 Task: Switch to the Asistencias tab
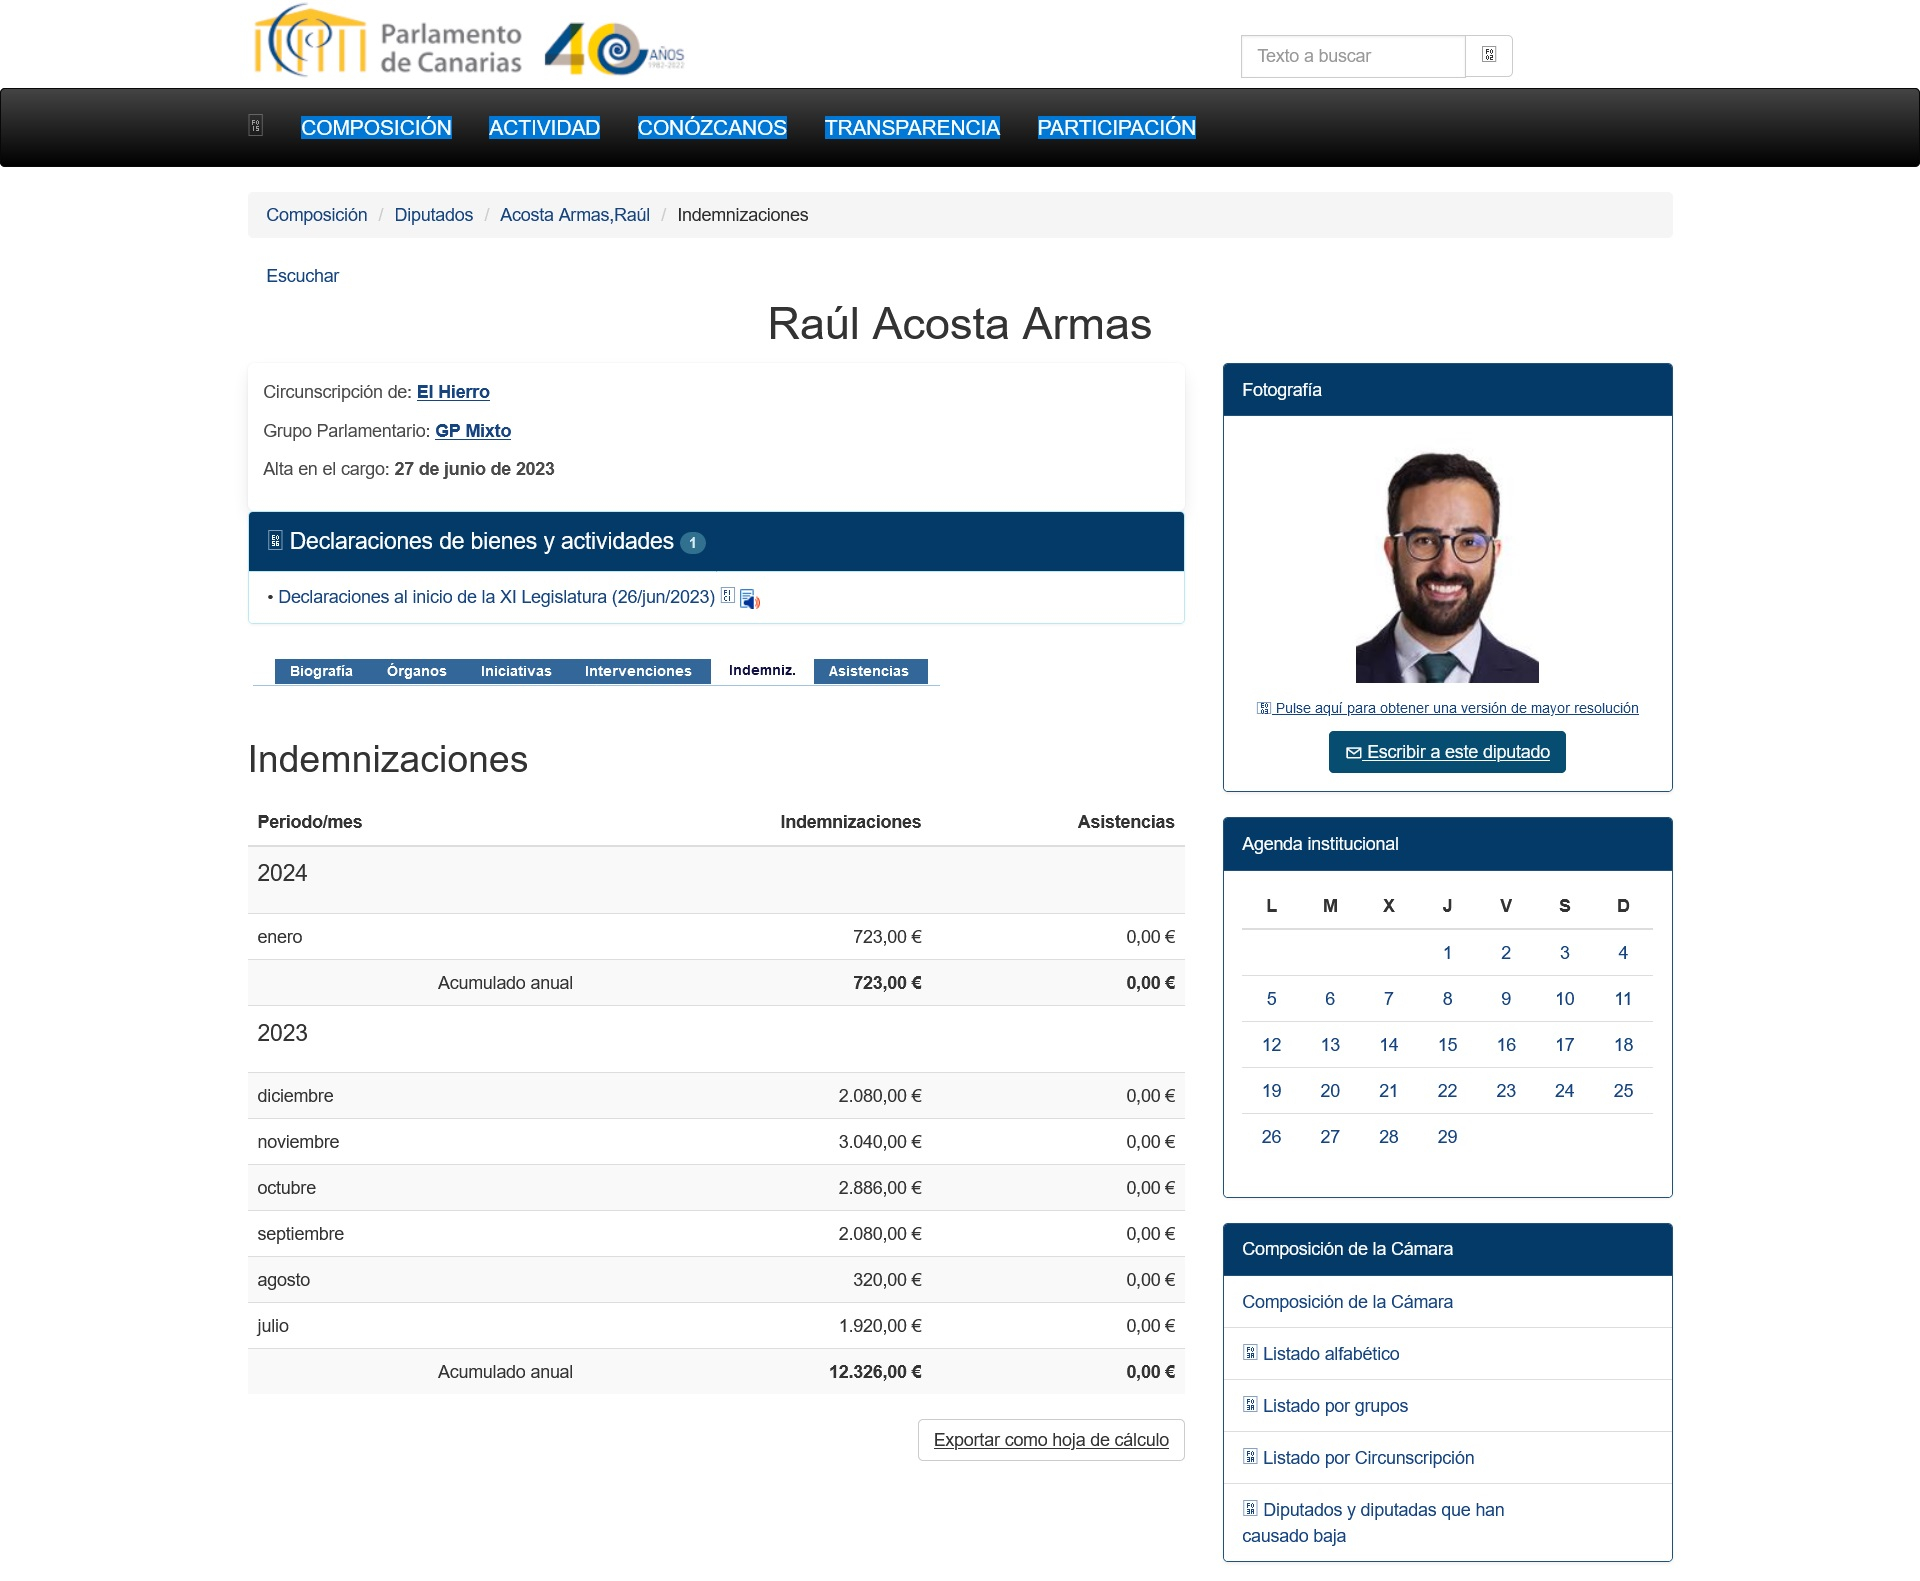[868, 671]
